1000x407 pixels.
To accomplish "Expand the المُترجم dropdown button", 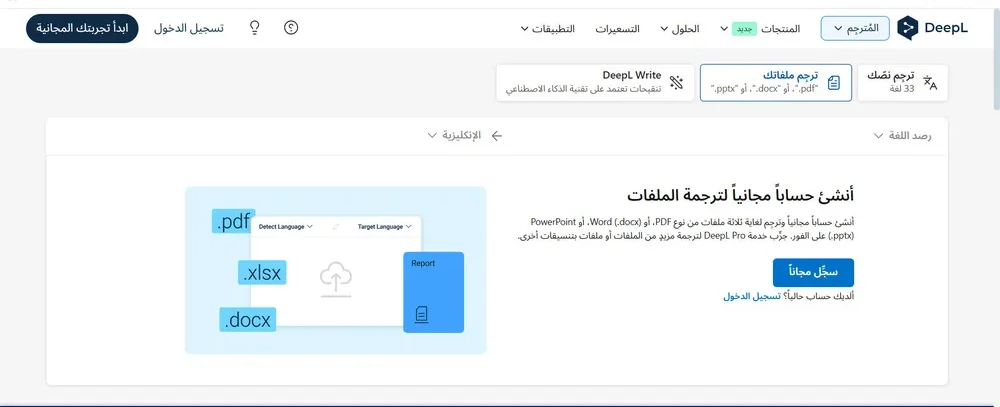I will tap(854, 28).
